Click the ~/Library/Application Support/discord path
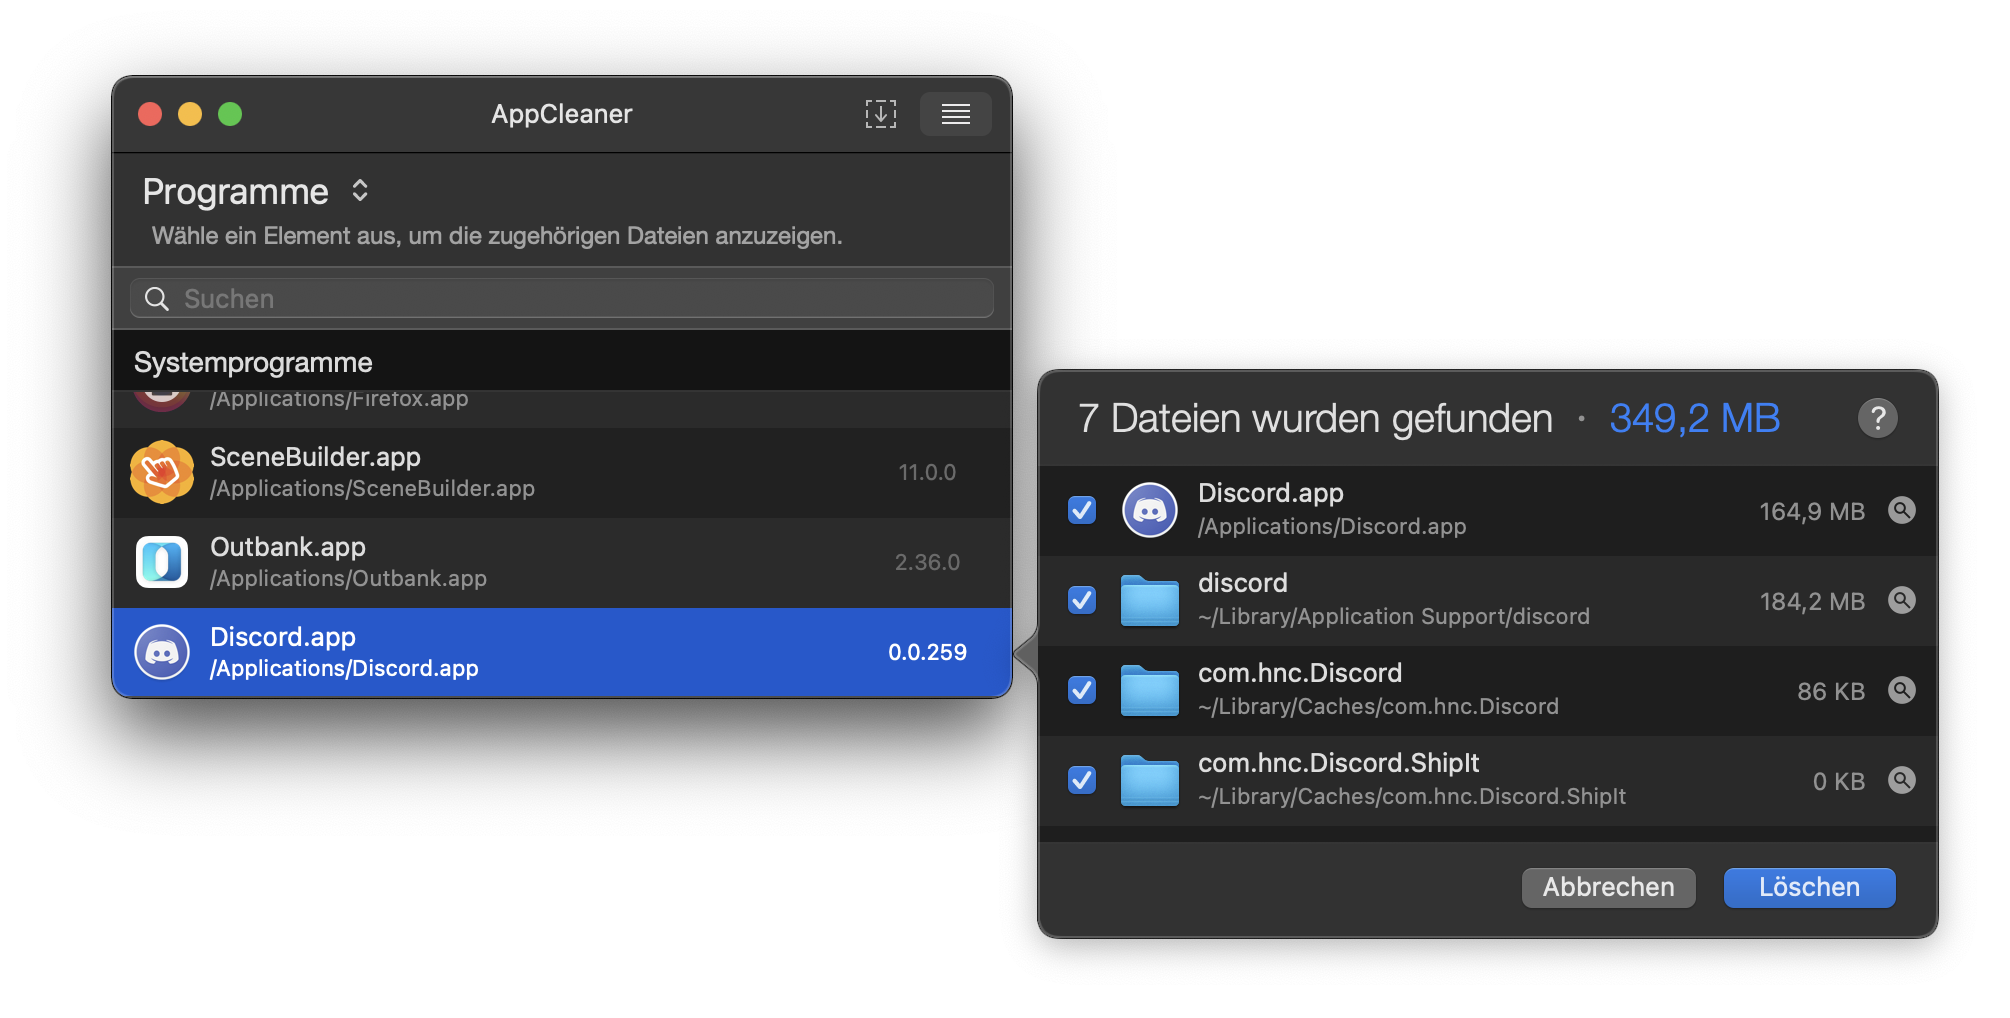2010x1018 pixels. [1394, 617]
